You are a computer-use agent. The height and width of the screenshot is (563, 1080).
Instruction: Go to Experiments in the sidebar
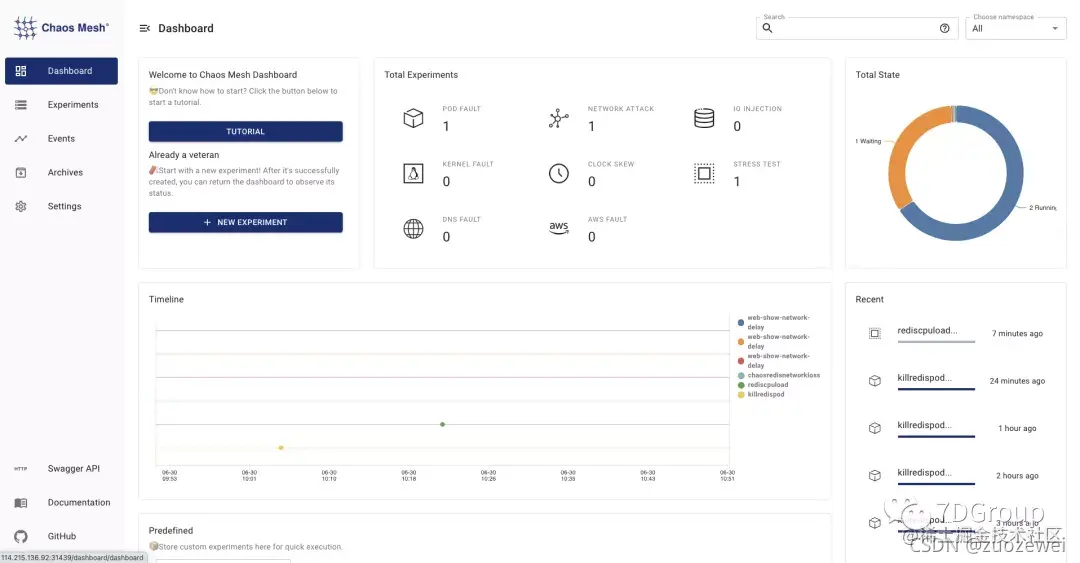[x=61, y=105]
